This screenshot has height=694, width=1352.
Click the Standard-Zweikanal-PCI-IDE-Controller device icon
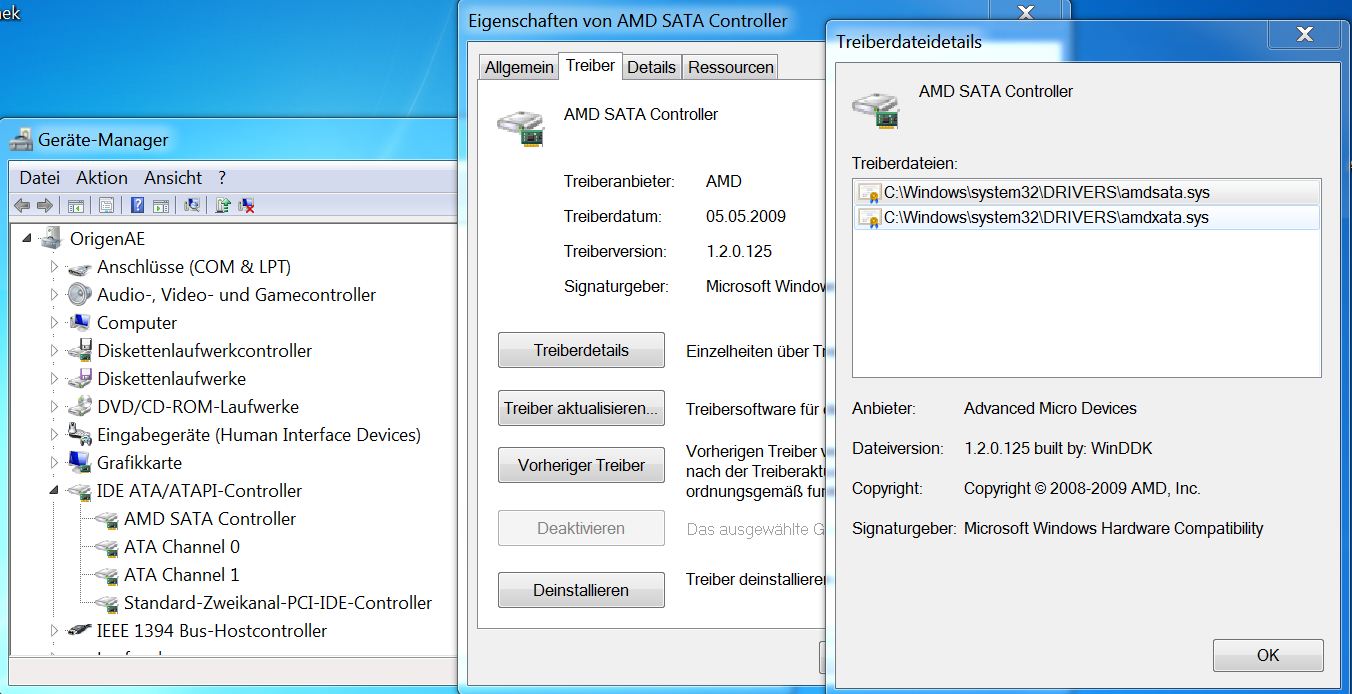coord(107,603)
